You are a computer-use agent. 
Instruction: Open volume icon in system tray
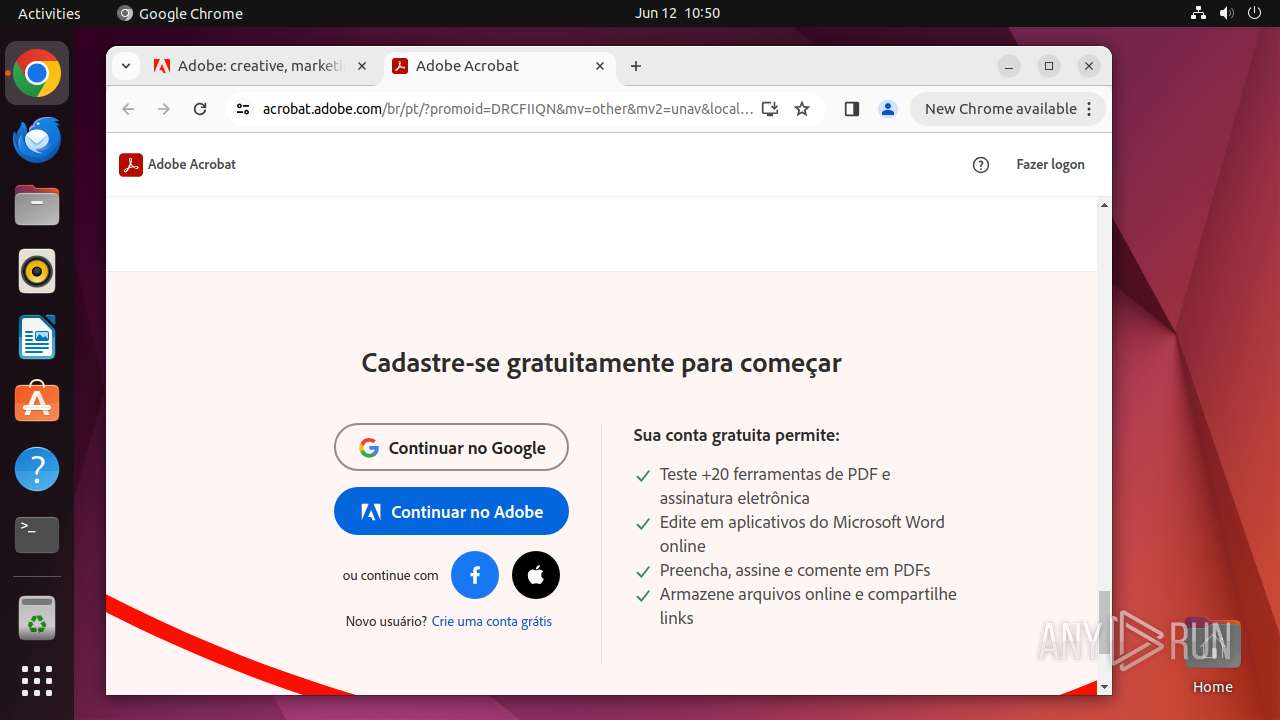tap(1226, 13)
